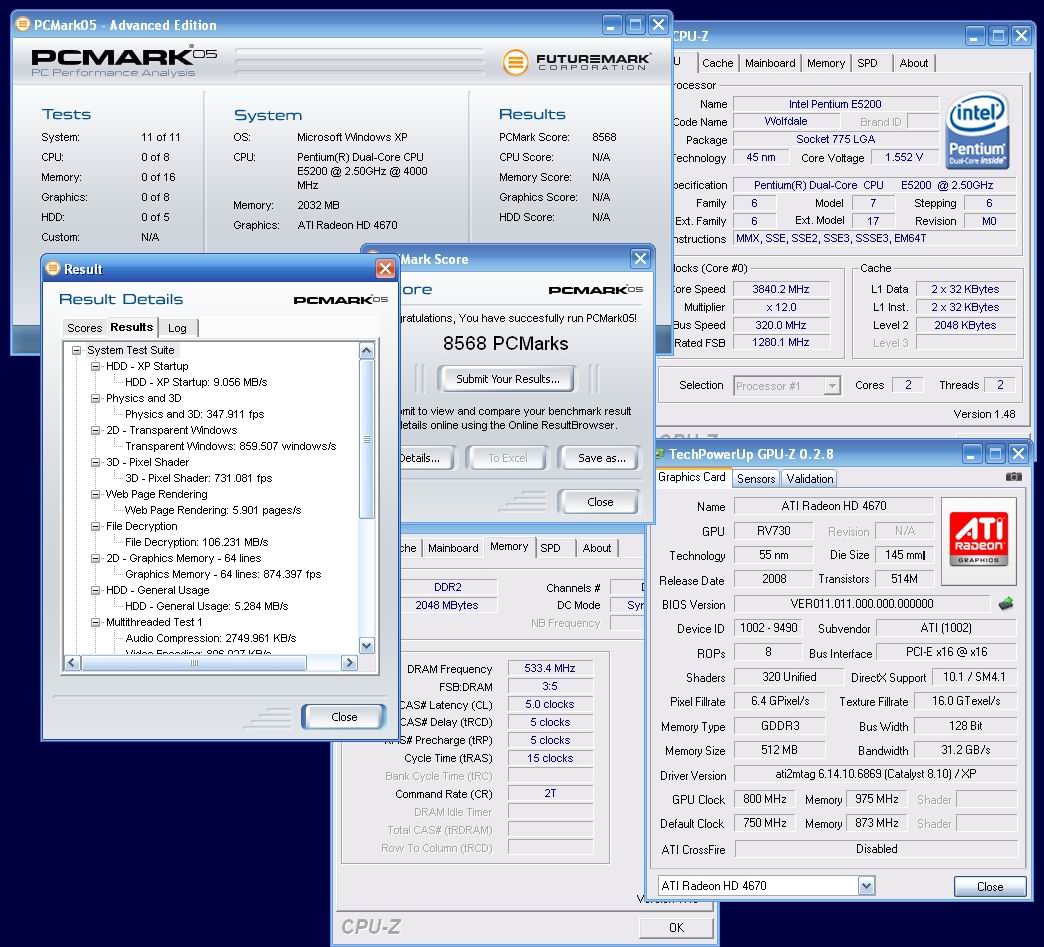Image resolution: width=1044 pixels, height=947 pixels.
Task: Minimize the GPU-Z window
Action: pyautogui.click(x=973, y=454)
